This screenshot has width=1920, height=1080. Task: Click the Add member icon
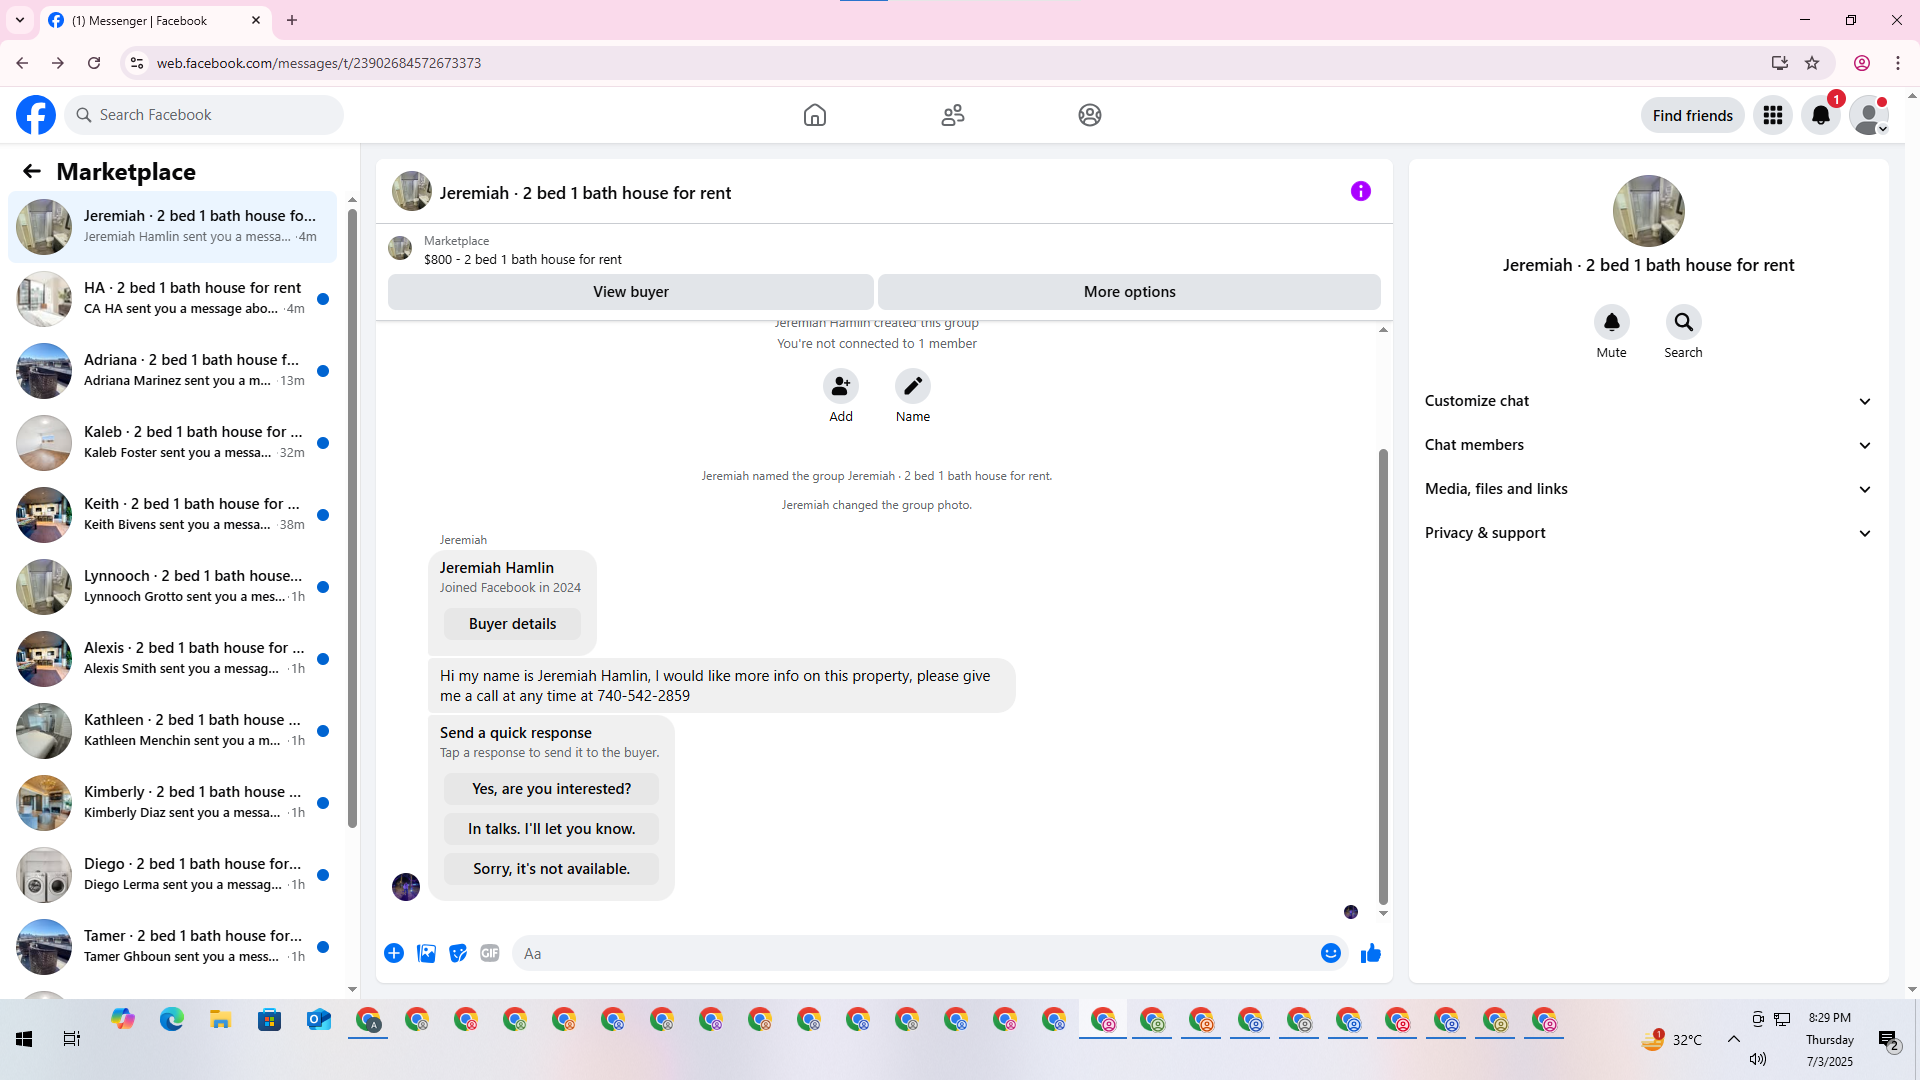tap(840, 386)
